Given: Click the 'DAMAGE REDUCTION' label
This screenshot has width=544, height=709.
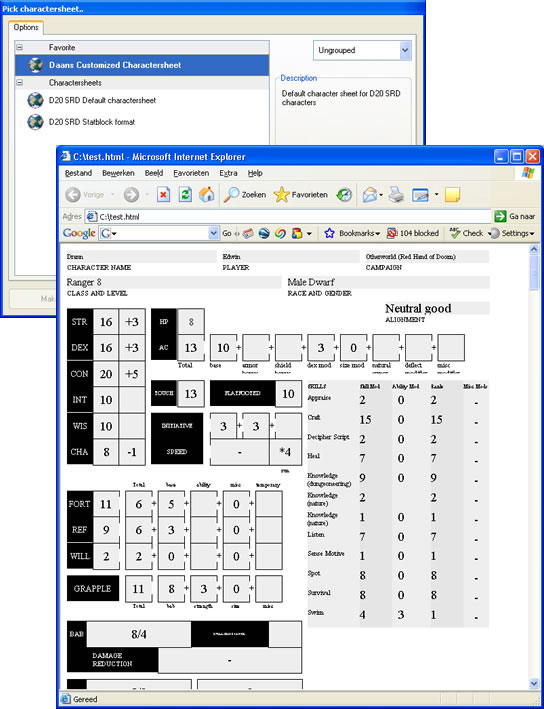Looking at the screenshot, I should [113, 660].
